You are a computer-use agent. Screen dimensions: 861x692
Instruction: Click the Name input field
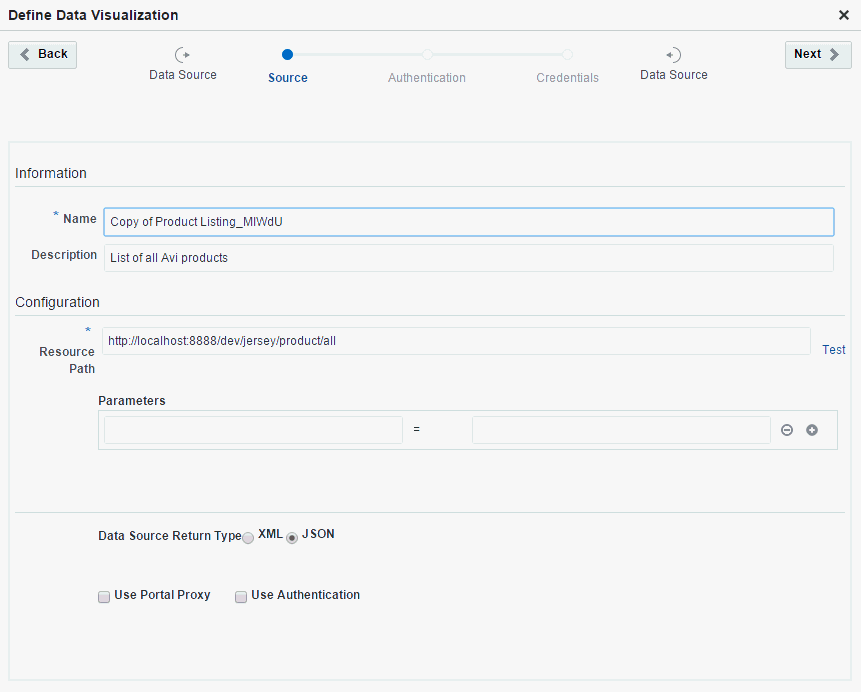coord(468,222)
